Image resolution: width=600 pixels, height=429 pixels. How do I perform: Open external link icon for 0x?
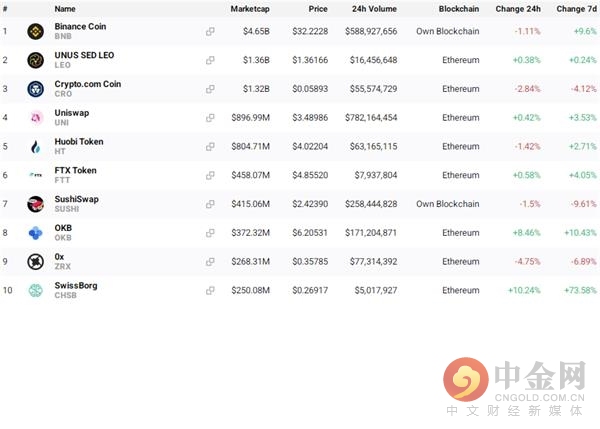pos(210,262)
